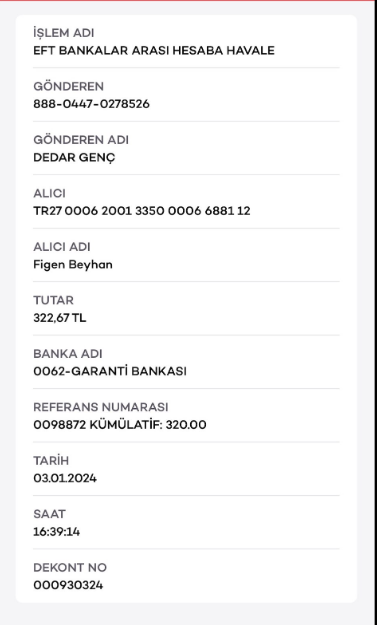The width and height of the screenshot is (377, 625).
Task: Click the SAAT label
Action: point(49,514)
